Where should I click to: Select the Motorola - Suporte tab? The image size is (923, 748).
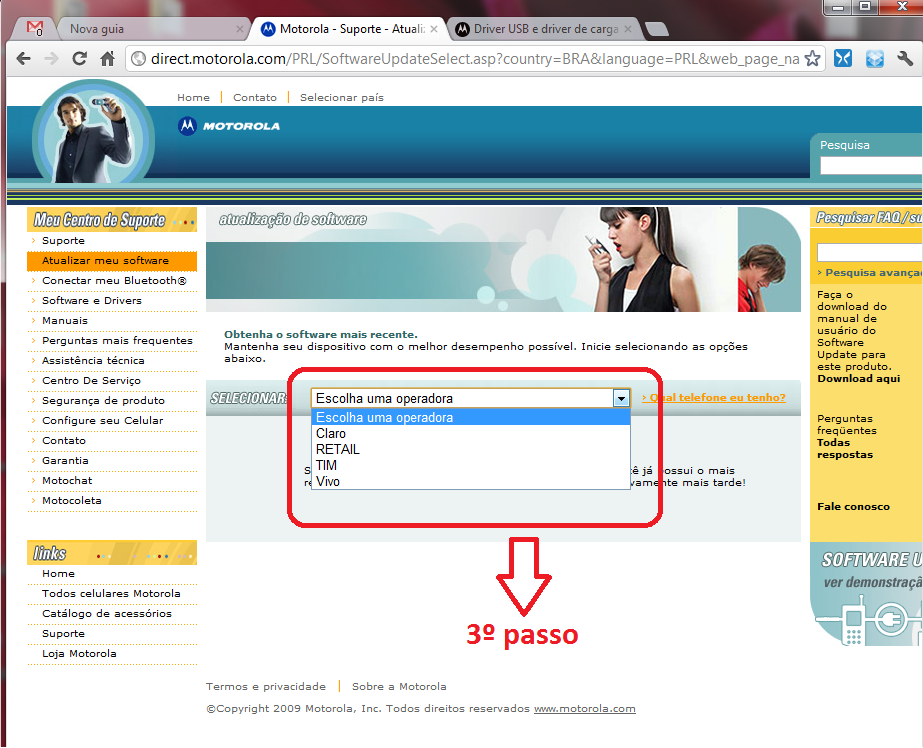click(351, 29)
